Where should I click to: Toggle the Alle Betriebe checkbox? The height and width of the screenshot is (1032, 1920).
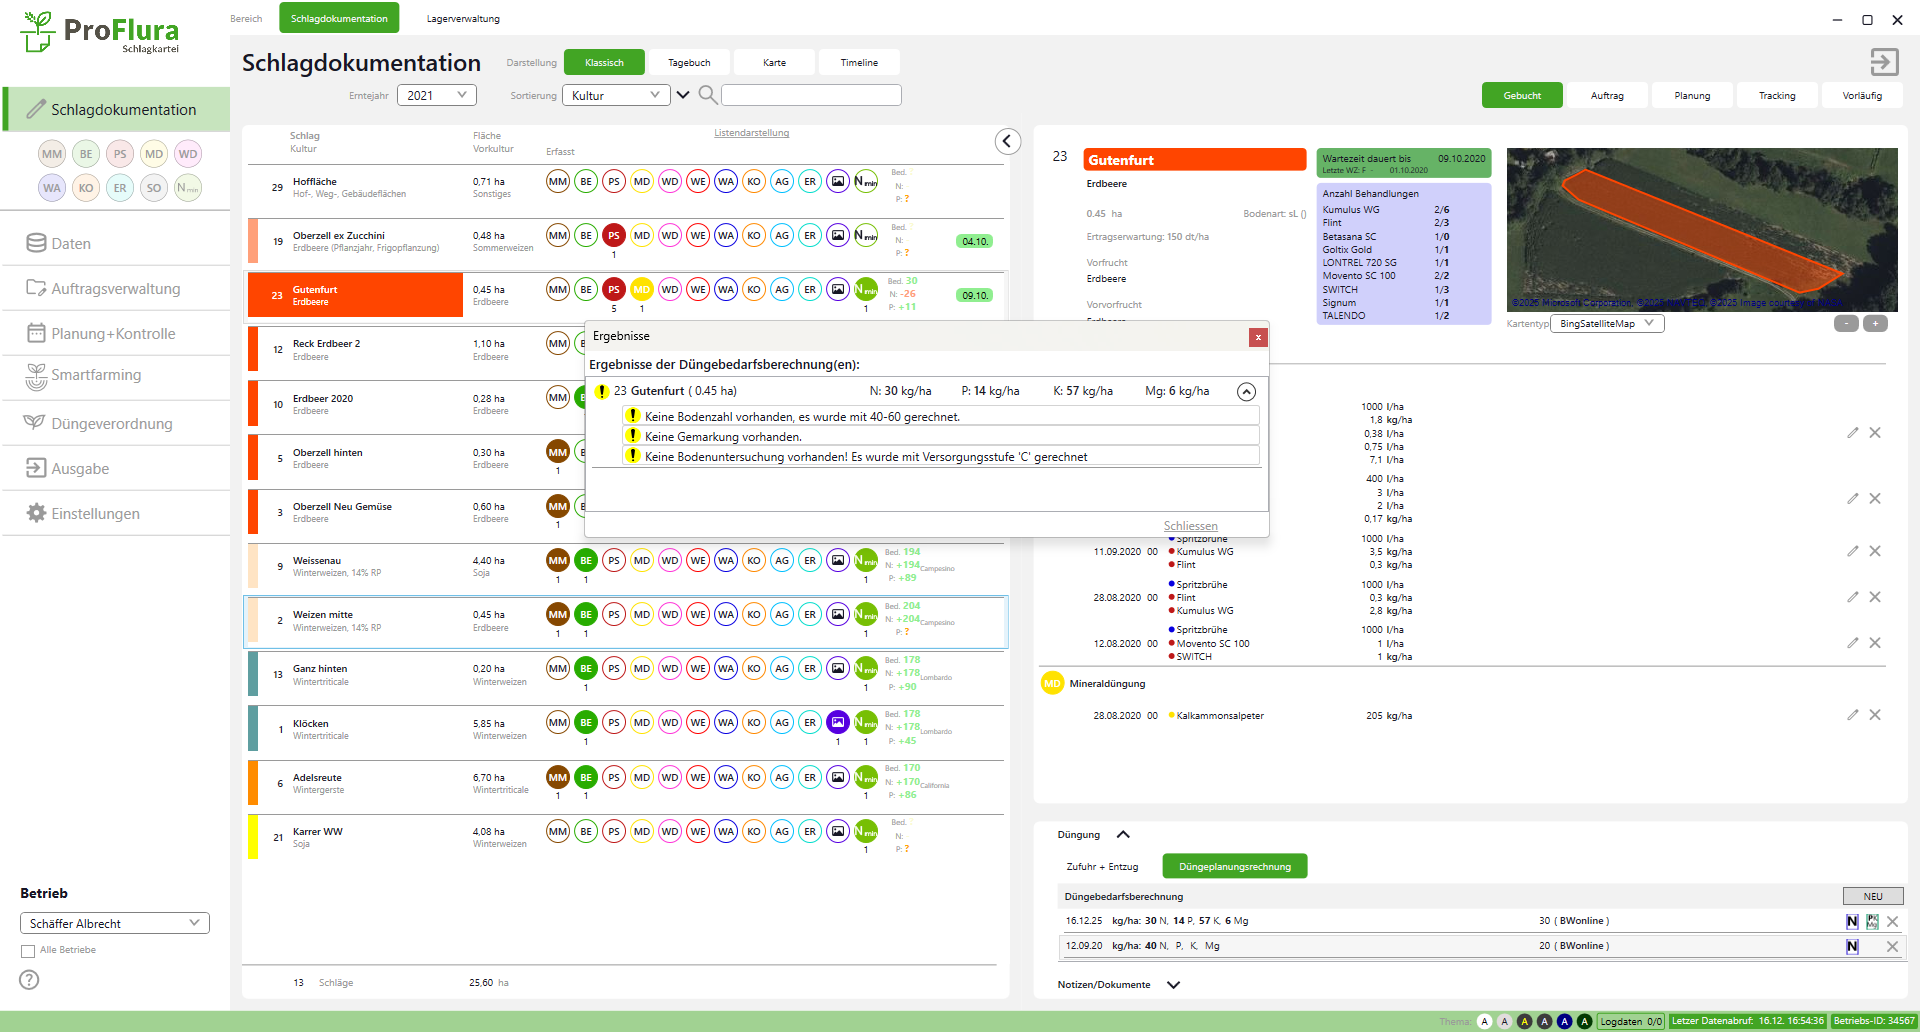[28, 951]
